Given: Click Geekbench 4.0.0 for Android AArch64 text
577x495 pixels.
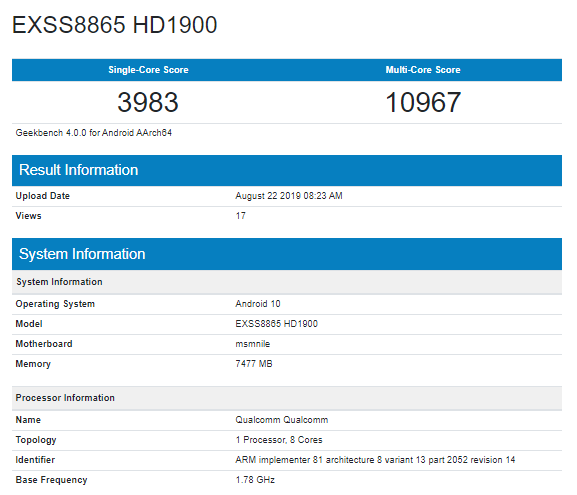Looking at the screenshot, I should pyautogui.click(x=93, y=132).
